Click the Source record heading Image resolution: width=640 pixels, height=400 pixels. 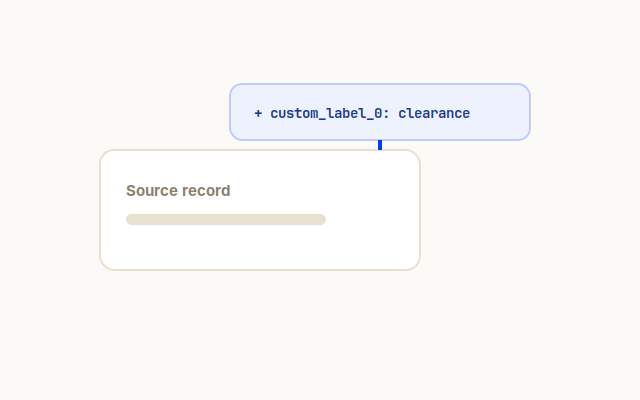coord(178,191)
